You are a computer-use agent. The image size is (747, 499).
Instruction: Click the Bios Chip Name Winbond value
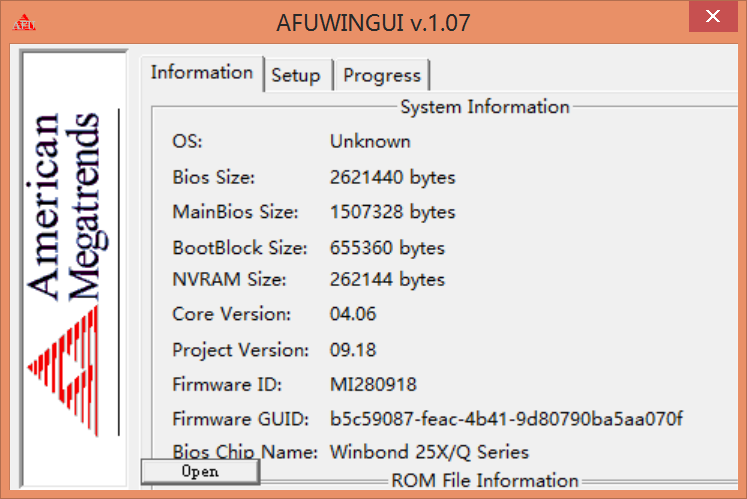click(429, 452)
